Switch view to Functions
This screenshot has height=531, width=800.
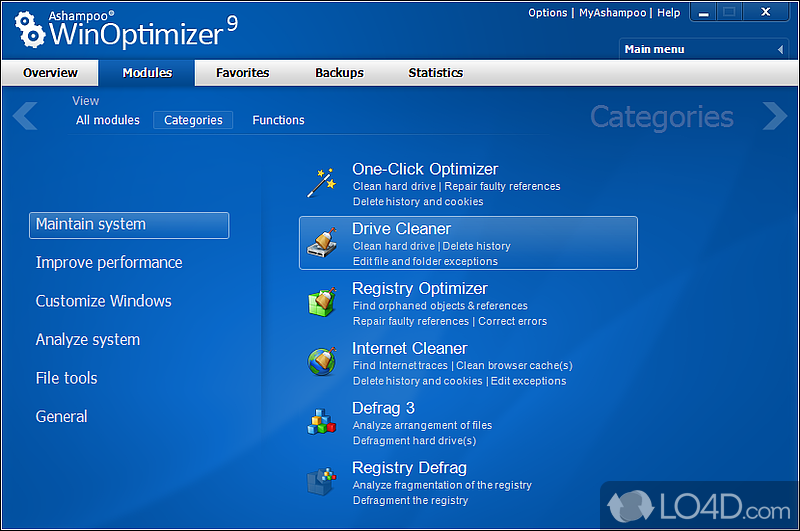point(278,120)
